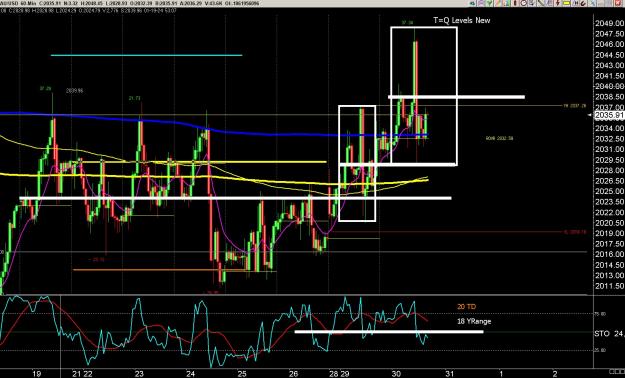
Task: Click the 2049.00 price axis label
Action: coord(609,23)
